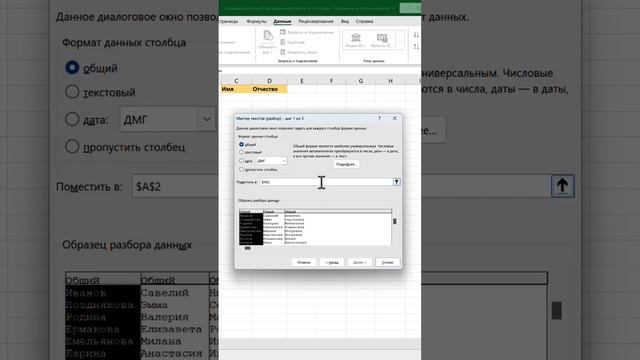The height and width of the screenshot is (360, 640).
Task: Click the Отмена button in Text Wizard
Action: (x=304, y=262)
